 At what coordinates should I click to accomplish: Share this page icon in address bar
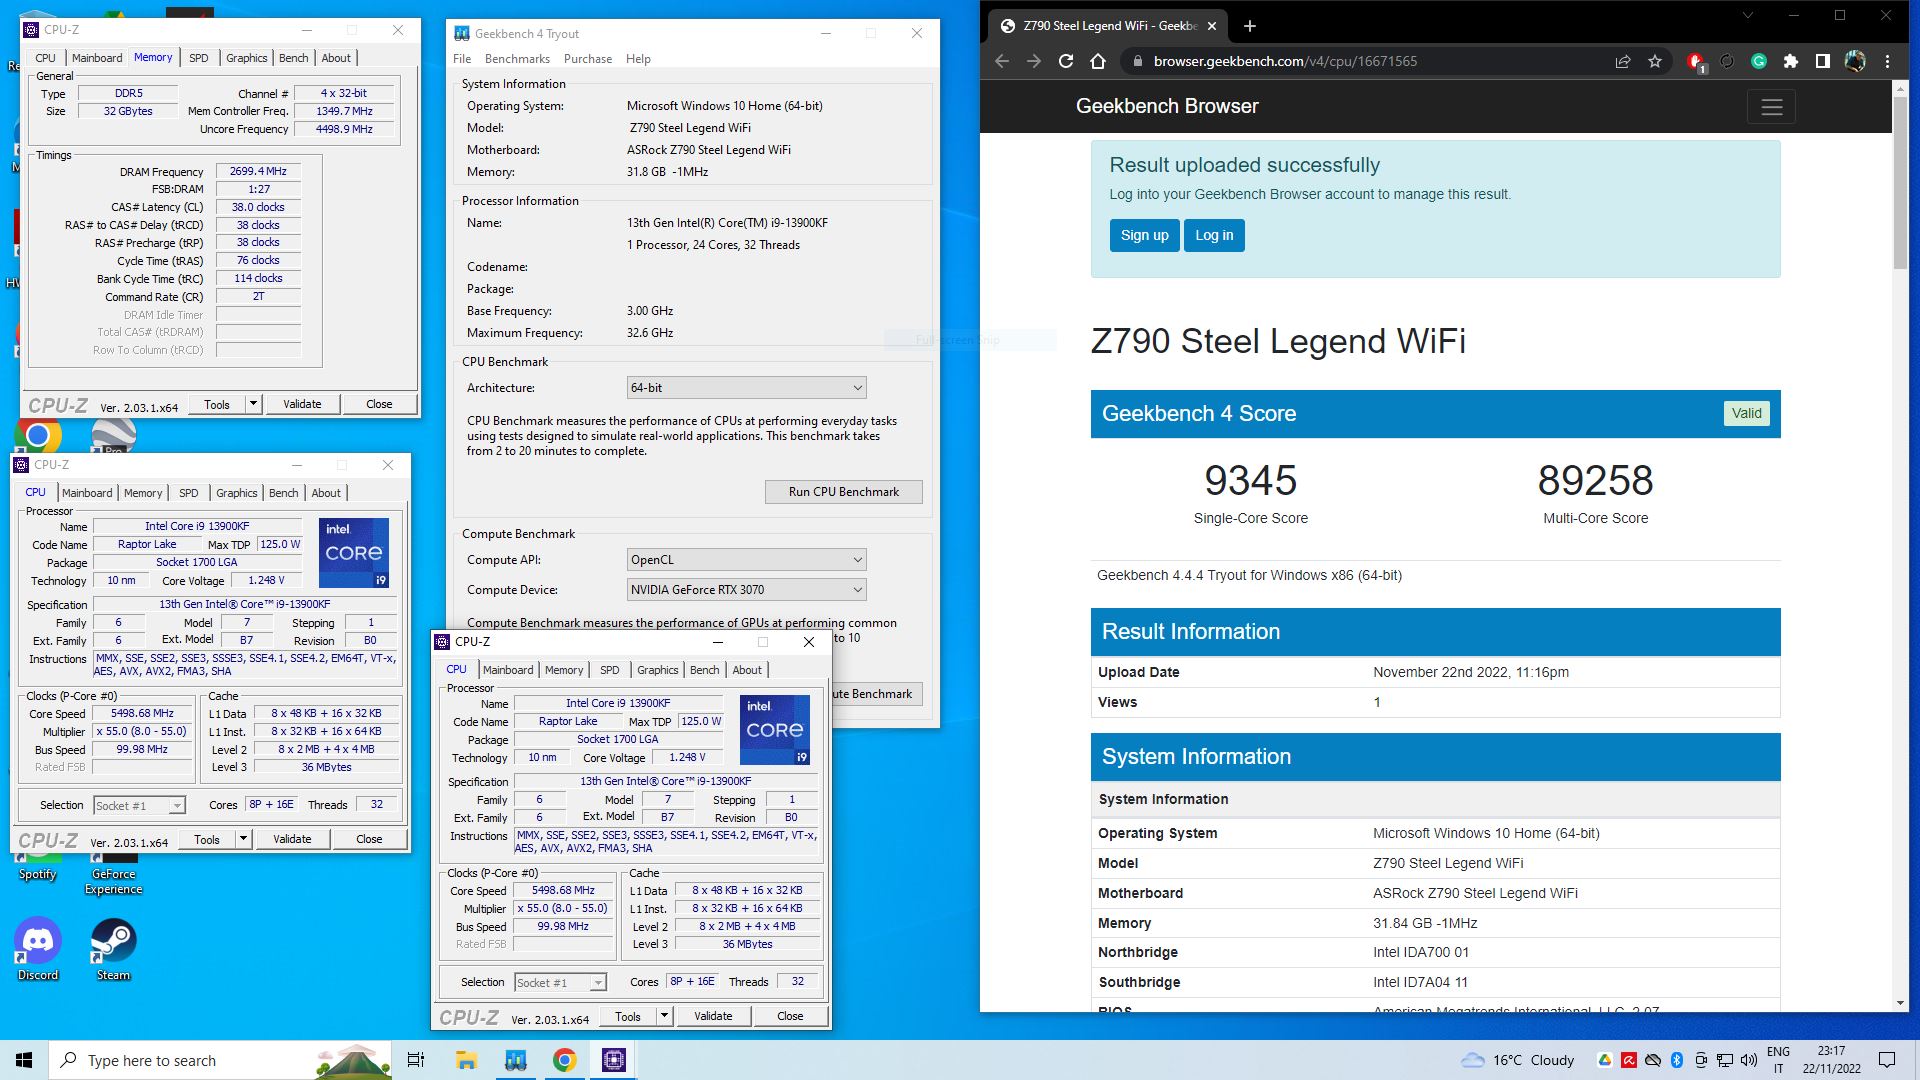pos(1623,61)
